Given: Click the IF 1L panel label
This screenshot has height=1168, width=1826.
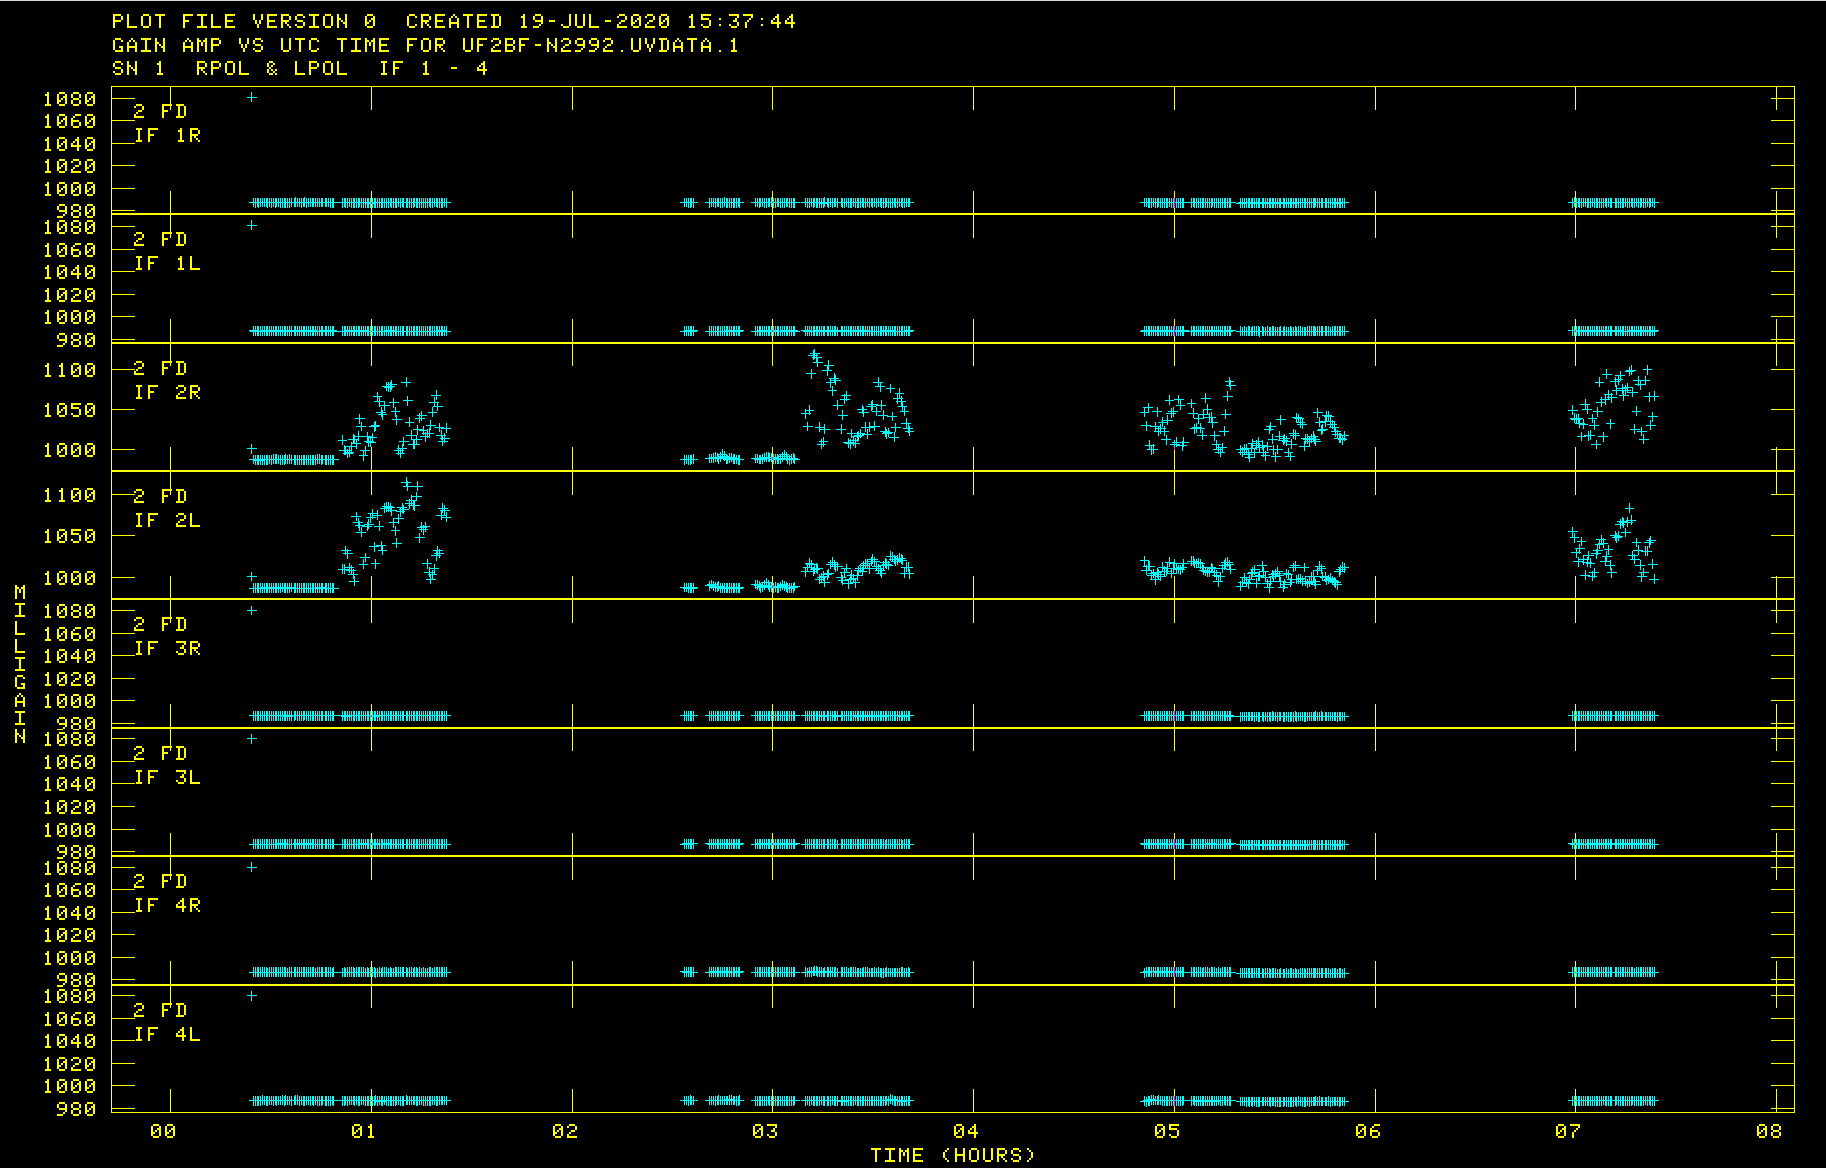Looking at the screenshot, I should point(167,263).
